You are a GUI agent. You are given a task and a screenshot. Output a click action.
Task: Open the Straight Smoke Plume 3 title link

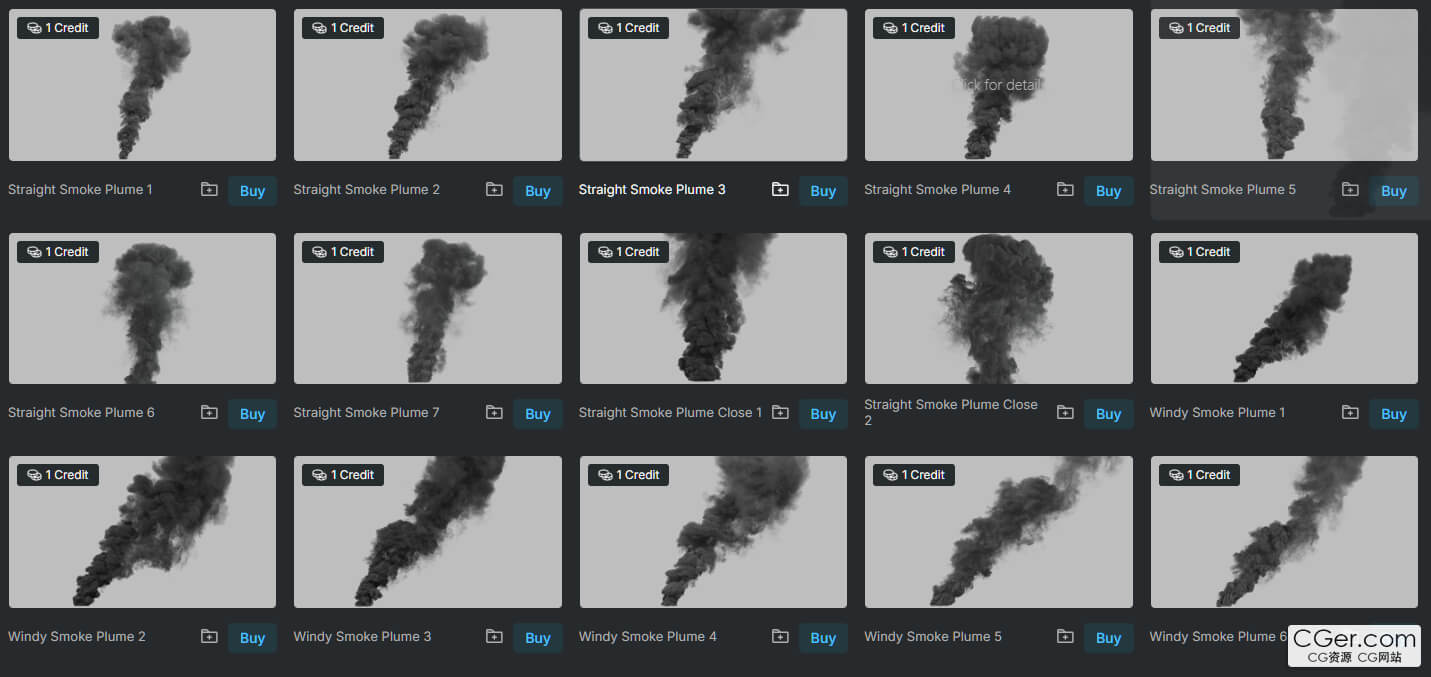652,189
